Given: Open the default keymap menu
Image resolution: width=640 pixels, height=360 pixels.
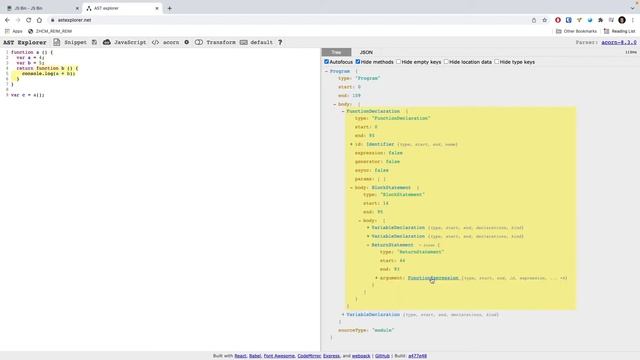Looking at the screenshot, I should coord(261,42).
